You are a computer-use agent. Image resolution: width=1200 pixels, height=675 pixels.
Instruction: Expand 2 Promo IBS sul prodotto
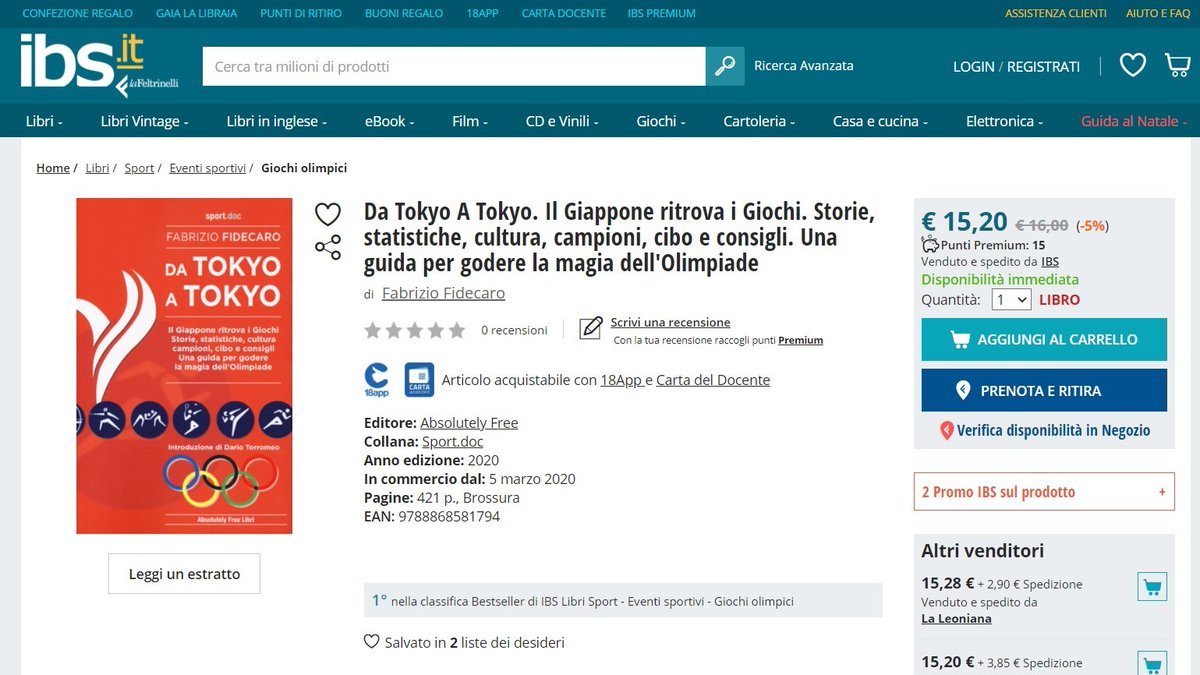click(x=1044, y=492)
